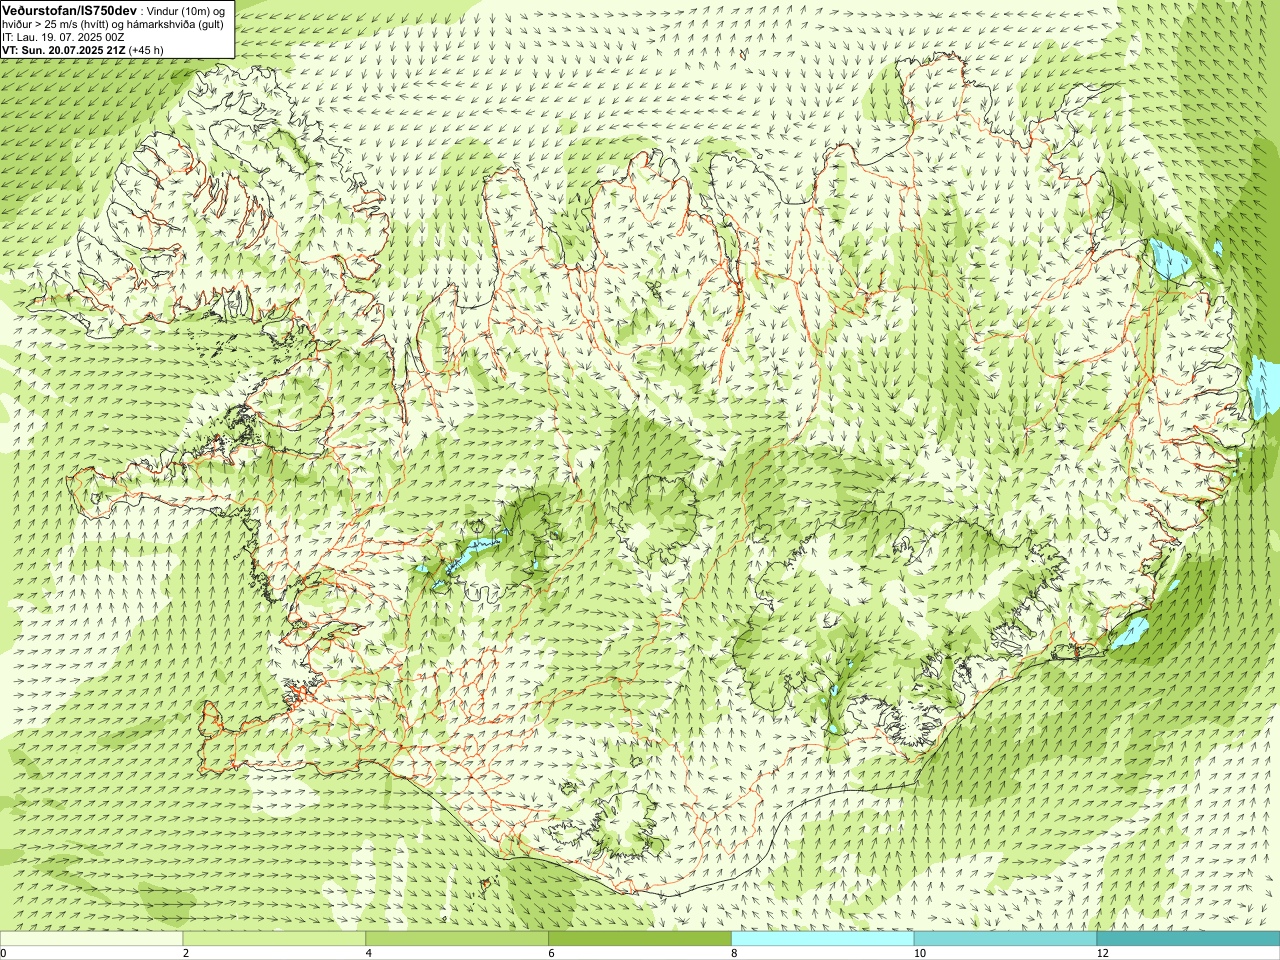Screen dimensions: 1280x960
Task: Pick the darkest teal swatch above 12
Action: (1188, 938)
